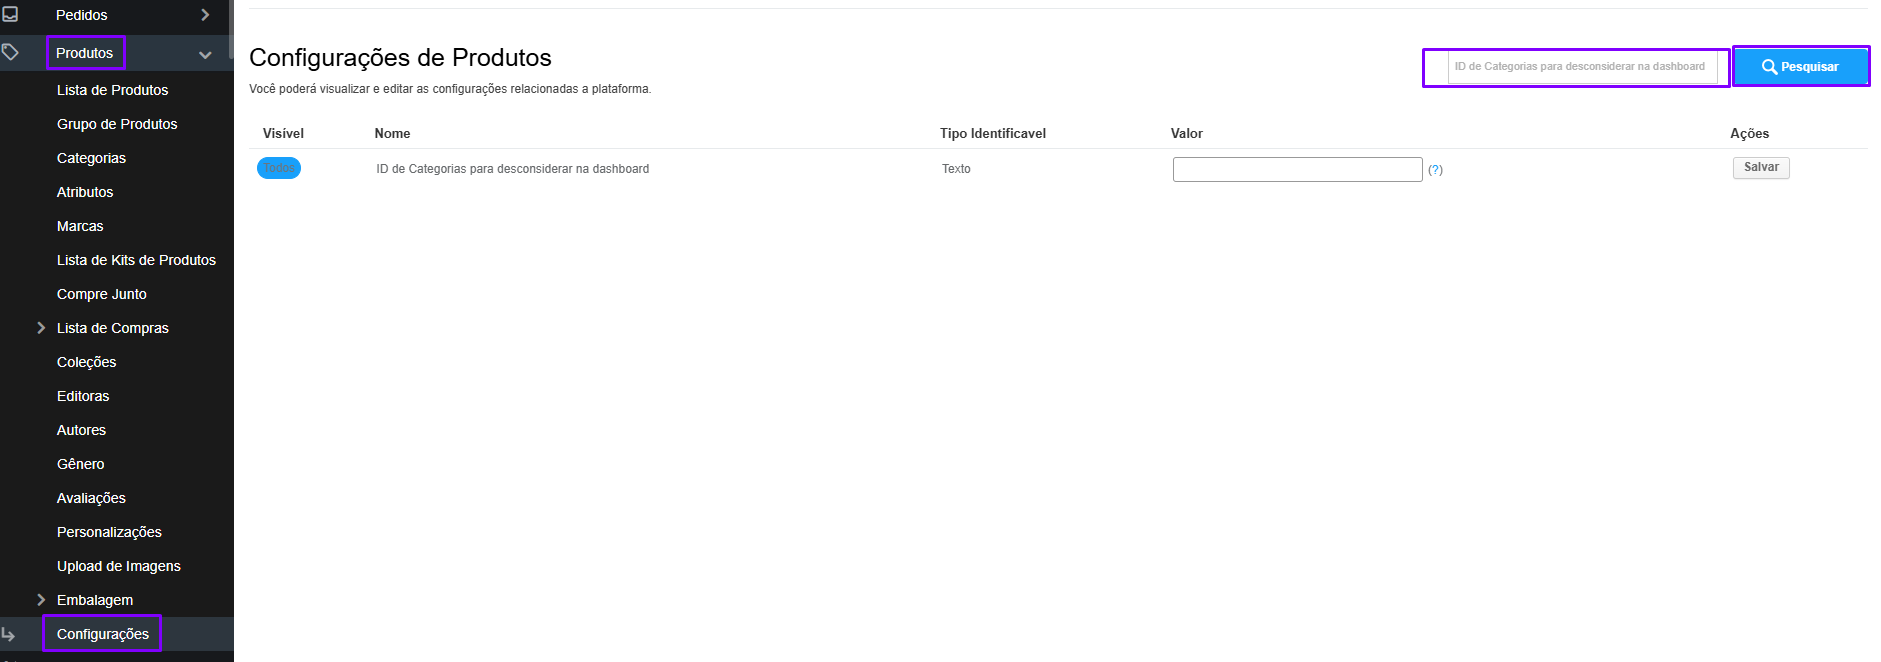This screenshot has width=1881, height=662.
Task: Expand the Pedidos menu arrow
Action: click(x=205, y=15)
